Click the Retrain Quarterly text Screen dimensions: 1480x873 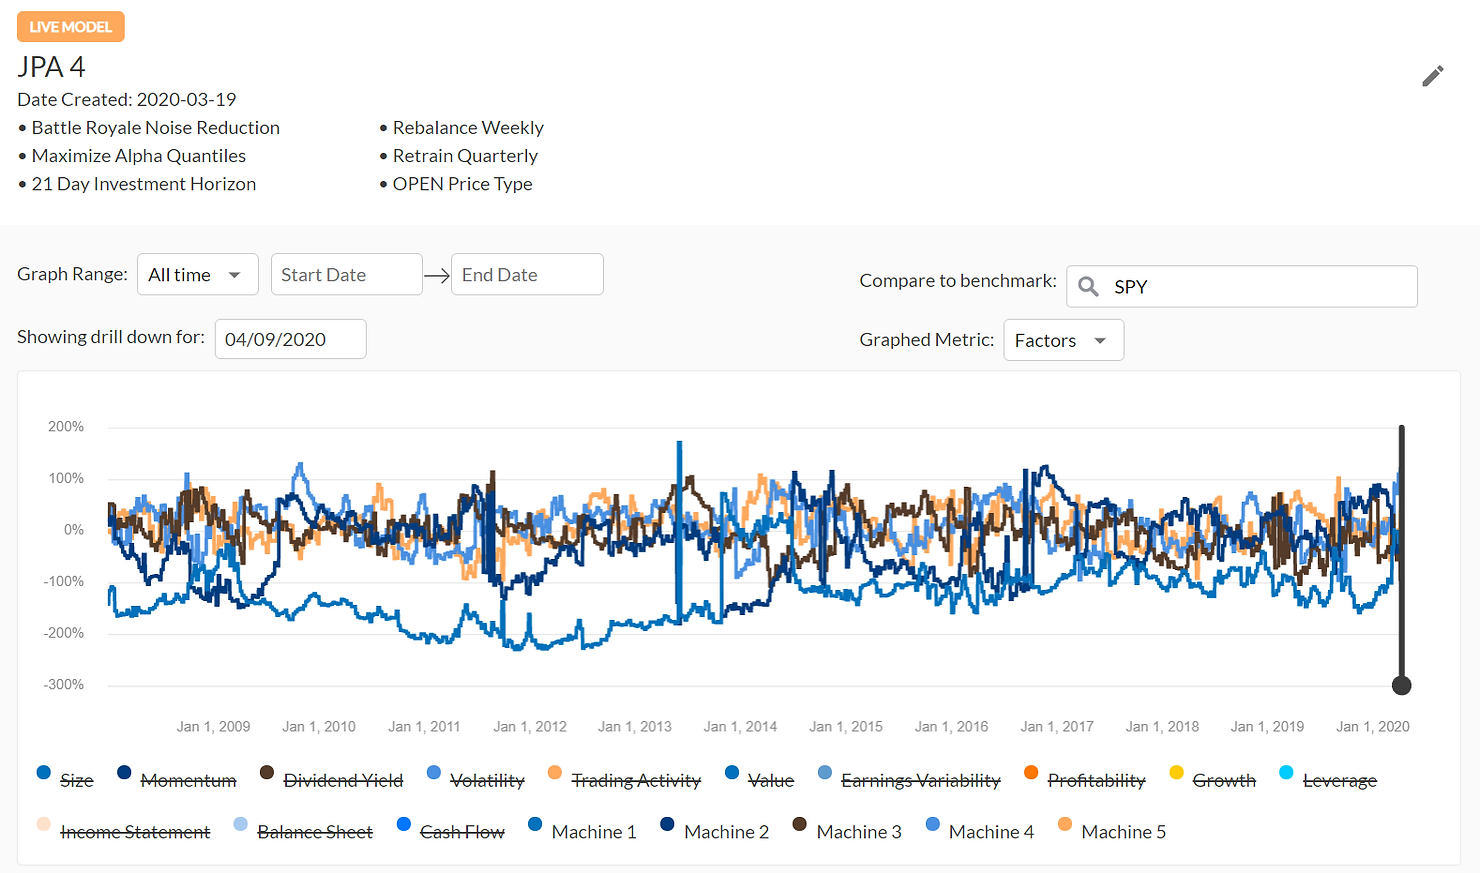[465, 156]
